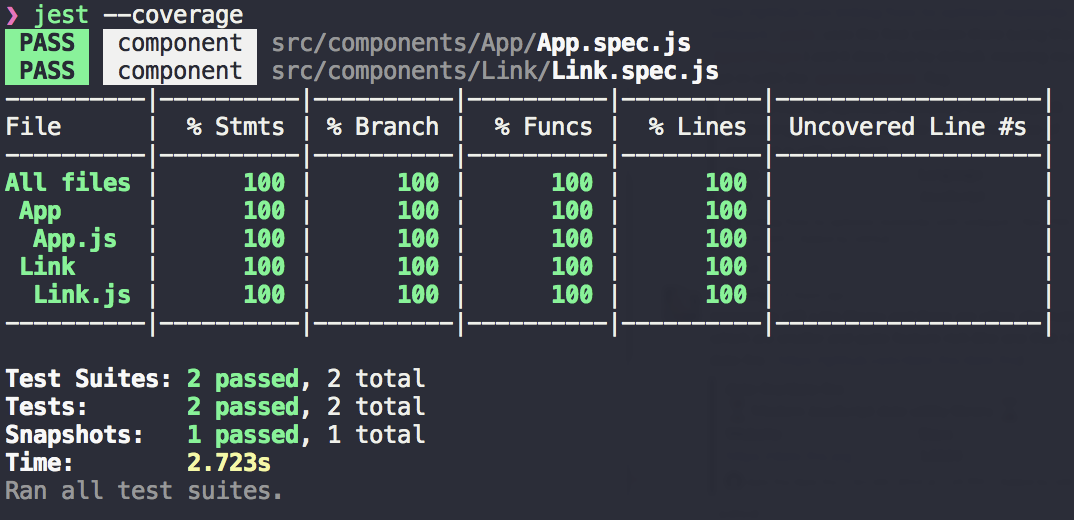
Task: Click '1 passed' in Snapshots line
Action: 243,435
